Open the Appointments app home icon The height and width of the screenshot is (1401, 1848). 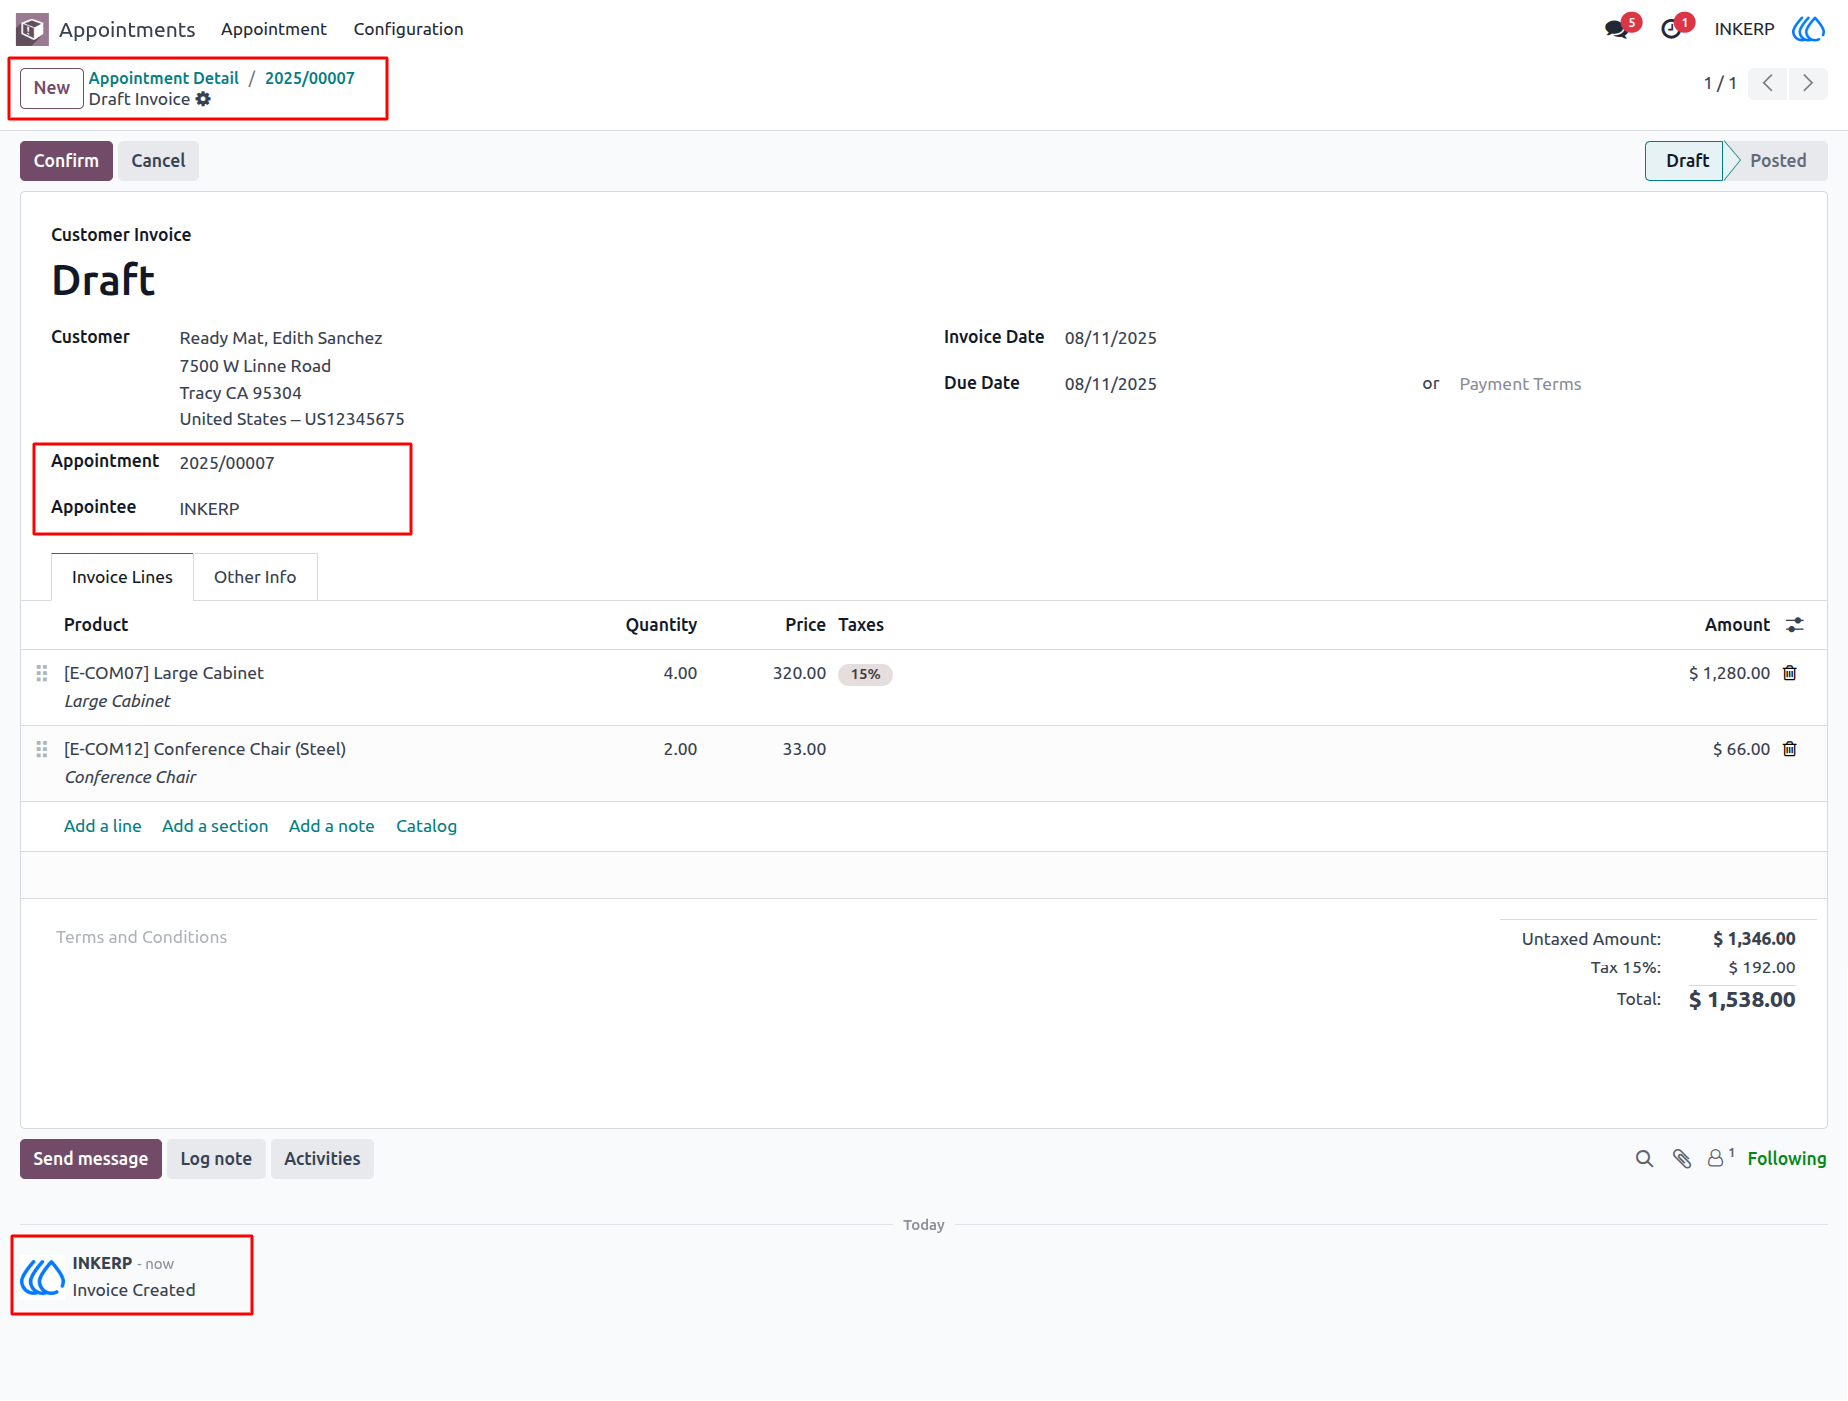(32, 29)
